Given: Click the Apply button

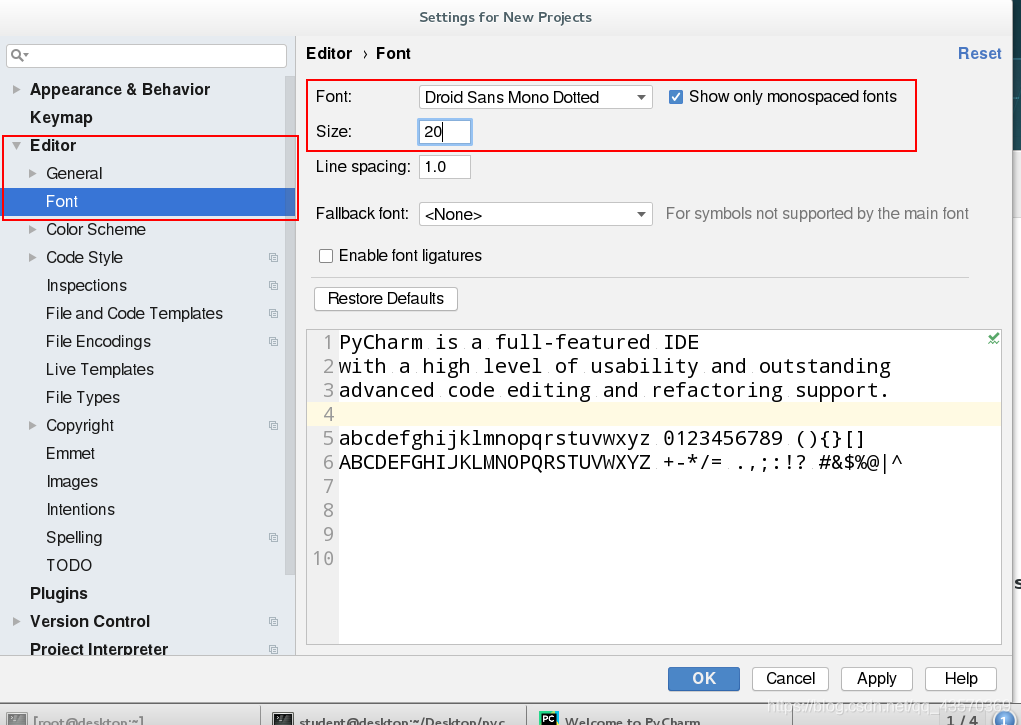Looking at the screenshot, I should point(876,679).
